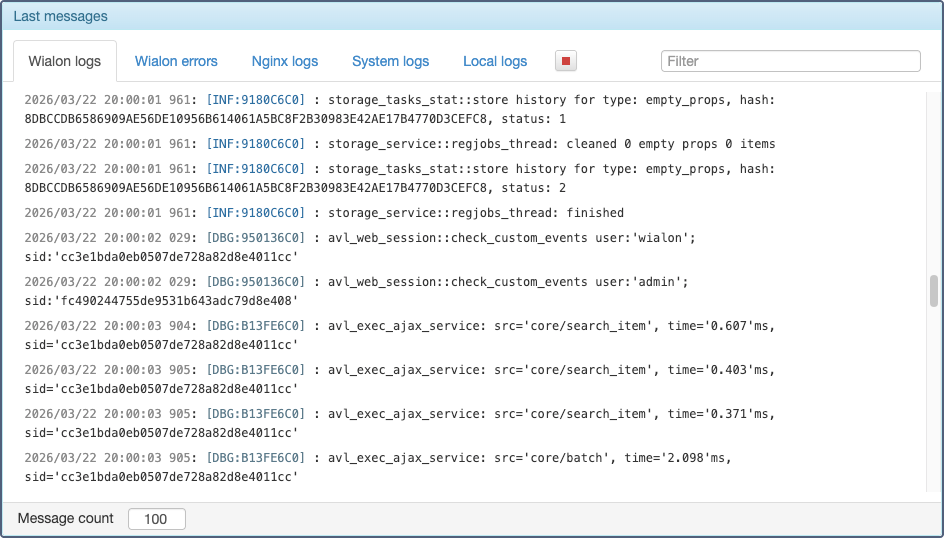Select the System logs tab
This screenshot has height=538, width=944.
click(390, 61)
